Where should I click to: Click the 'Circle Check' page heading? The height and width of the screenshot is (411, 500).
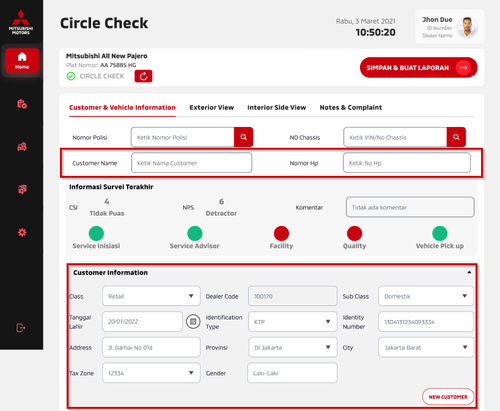pyautogui.click(x=104, y=23)
